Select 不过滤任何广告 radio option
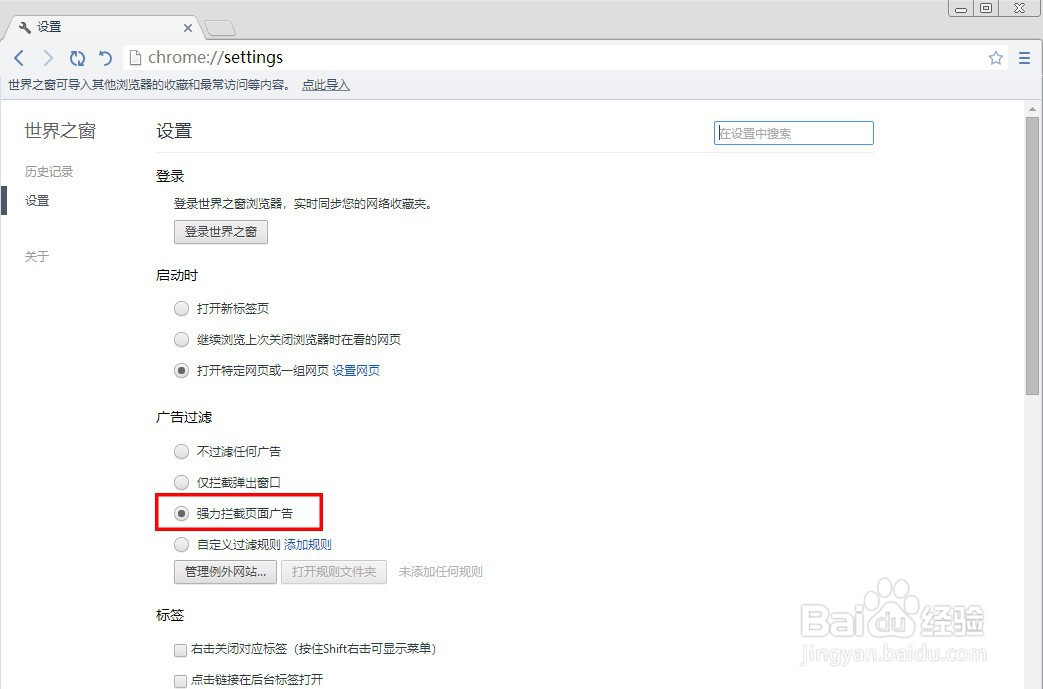The width and height of the screenshot is (1043, 689). [x=181, y=452]
